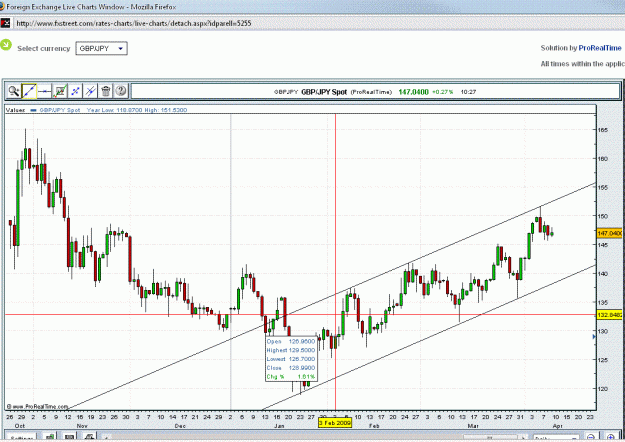The height and width of the screenshot is (442, 625).
Task: Click the Dec month label on the axis
Action: [x=180, y=426]
